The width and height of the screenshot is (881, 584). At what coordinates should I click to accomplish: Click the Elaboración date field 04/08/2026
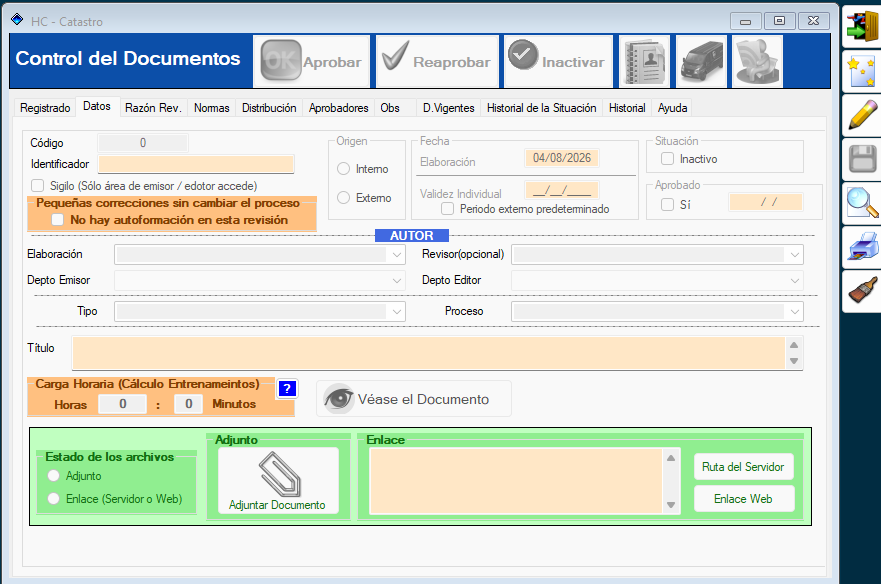(561, 158)
